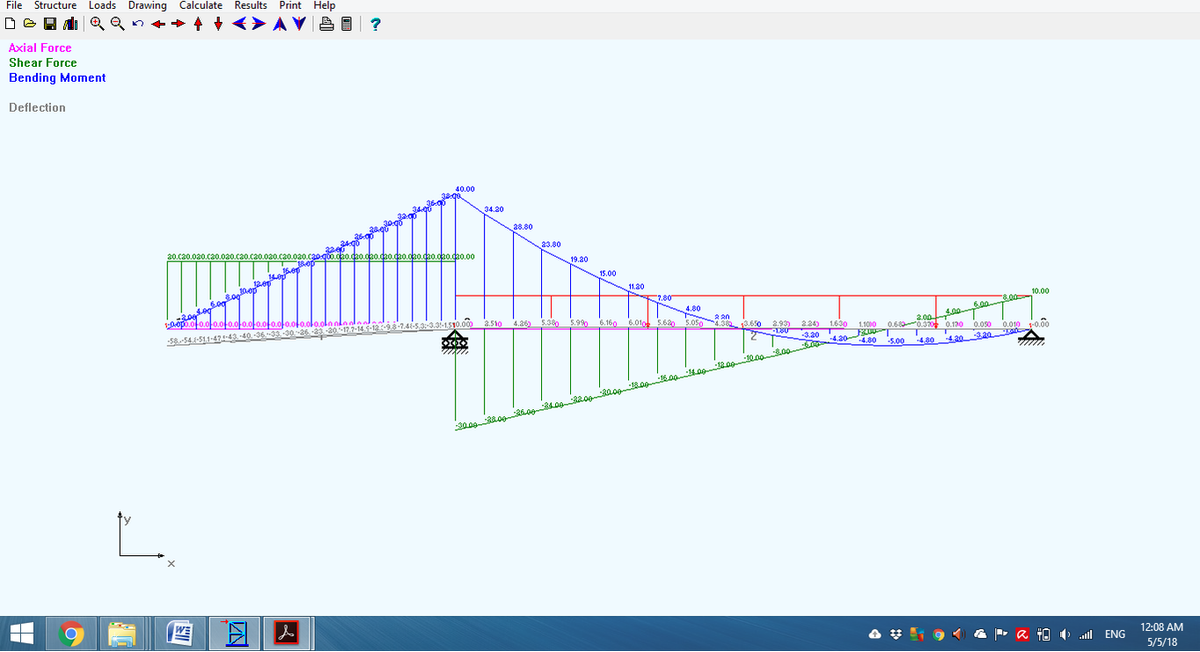Click the Undo icon
This screenshot has height=652, width=1200.
click(x=137, y=24)
